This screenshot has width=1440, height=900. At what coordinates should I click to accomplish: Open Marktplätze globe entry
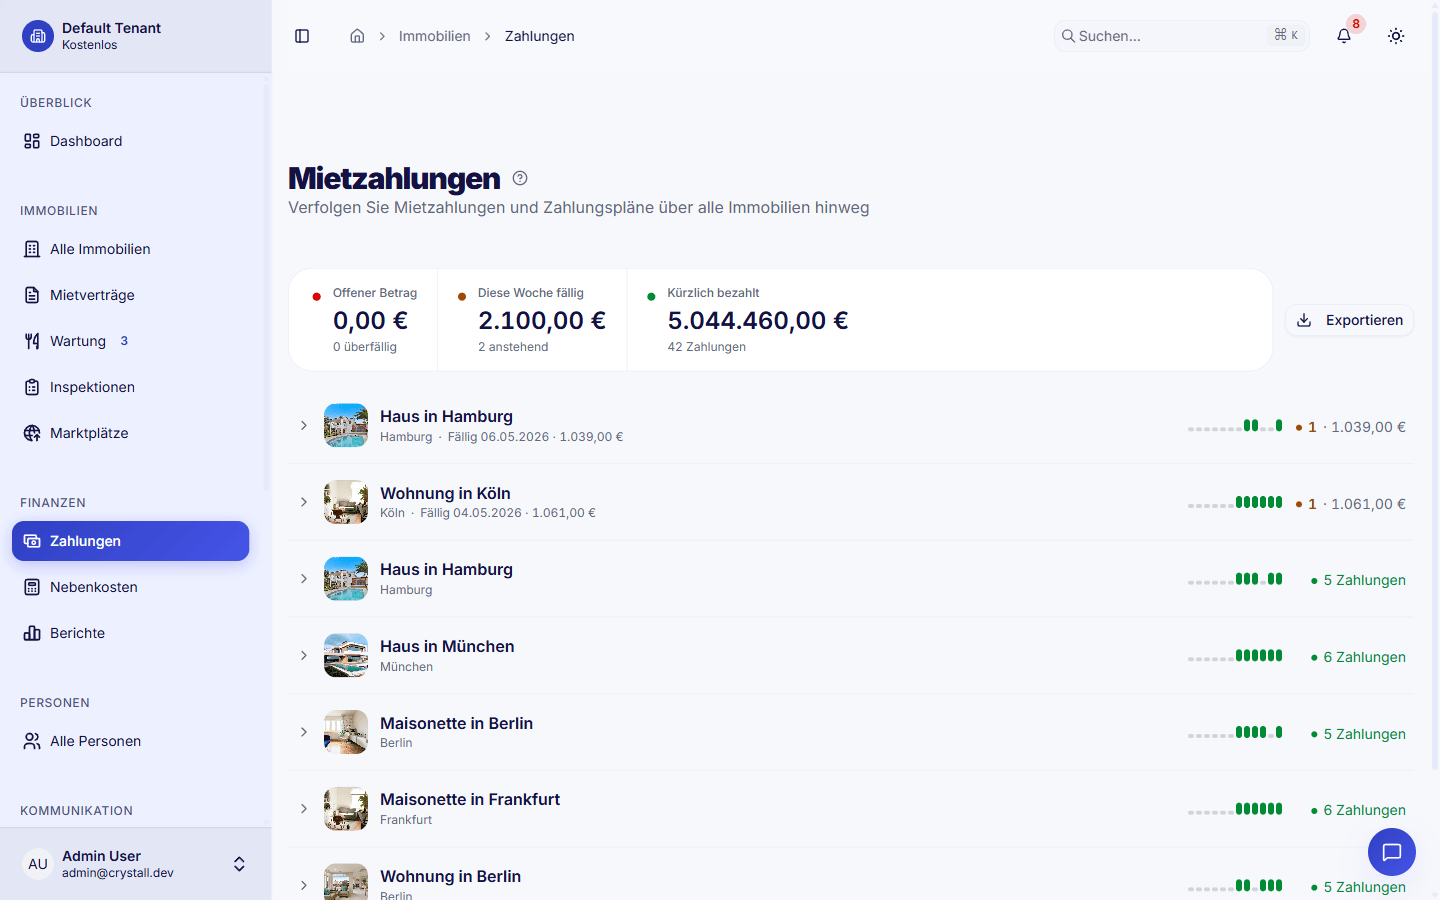130,433
